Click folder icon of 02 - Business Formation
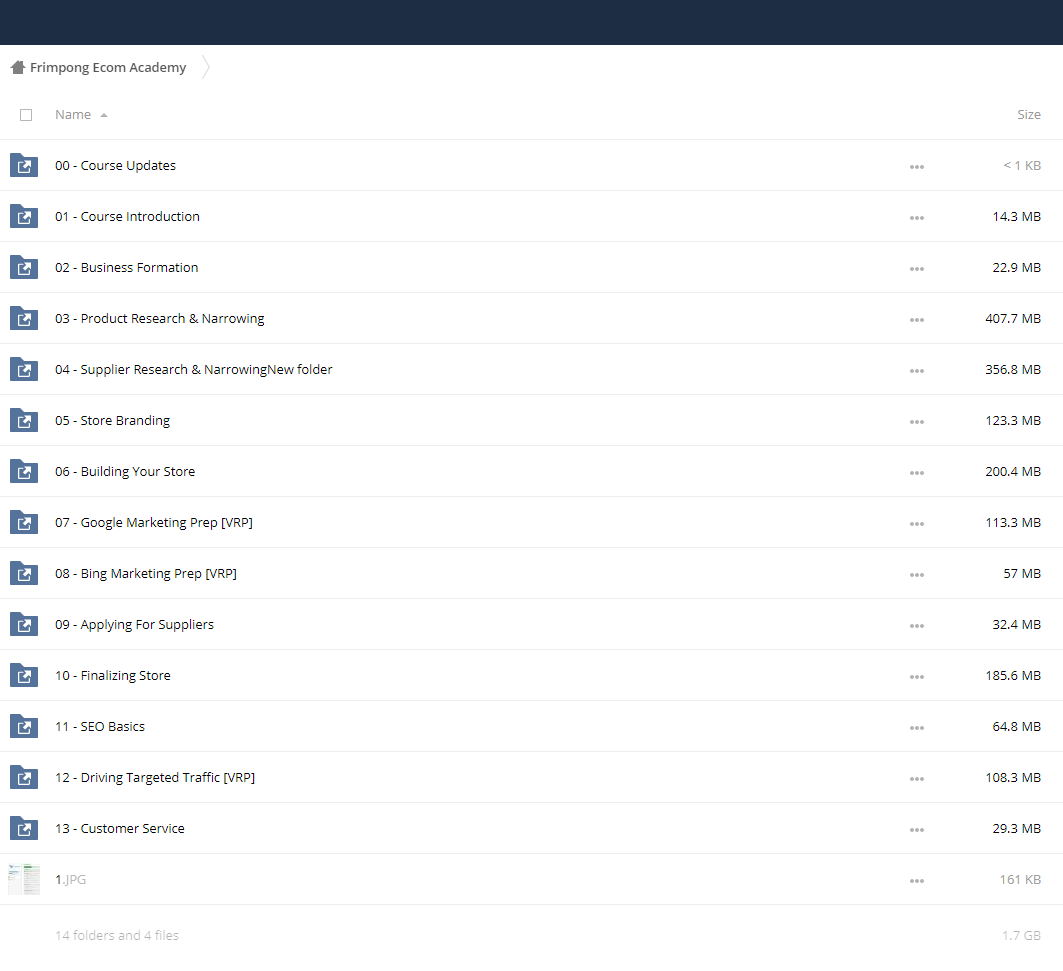The height and width of the screenshot is (971, 1063). [24, 266]
